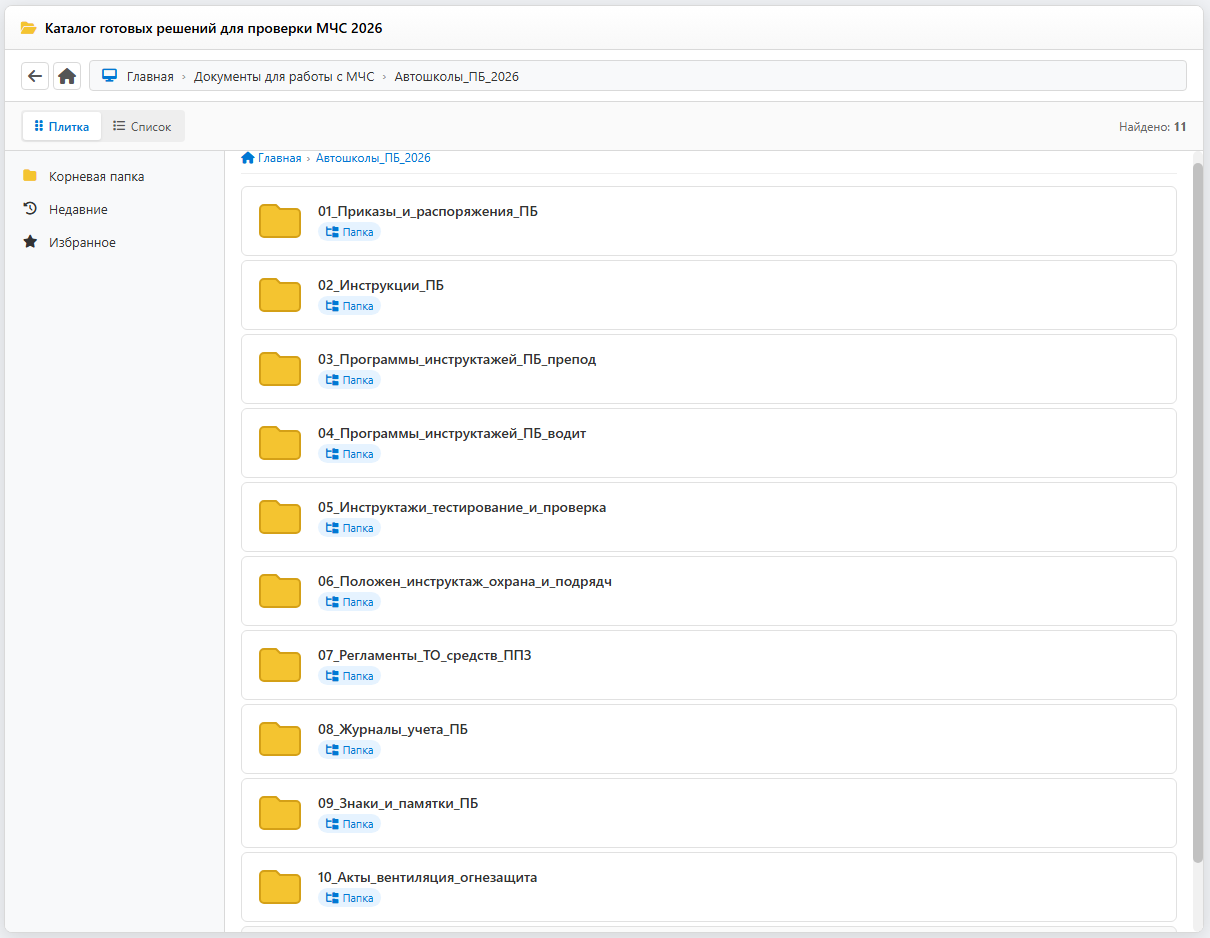Switch to Плитка tile view
Viewport: 1210px width, 938px height.
62,126
